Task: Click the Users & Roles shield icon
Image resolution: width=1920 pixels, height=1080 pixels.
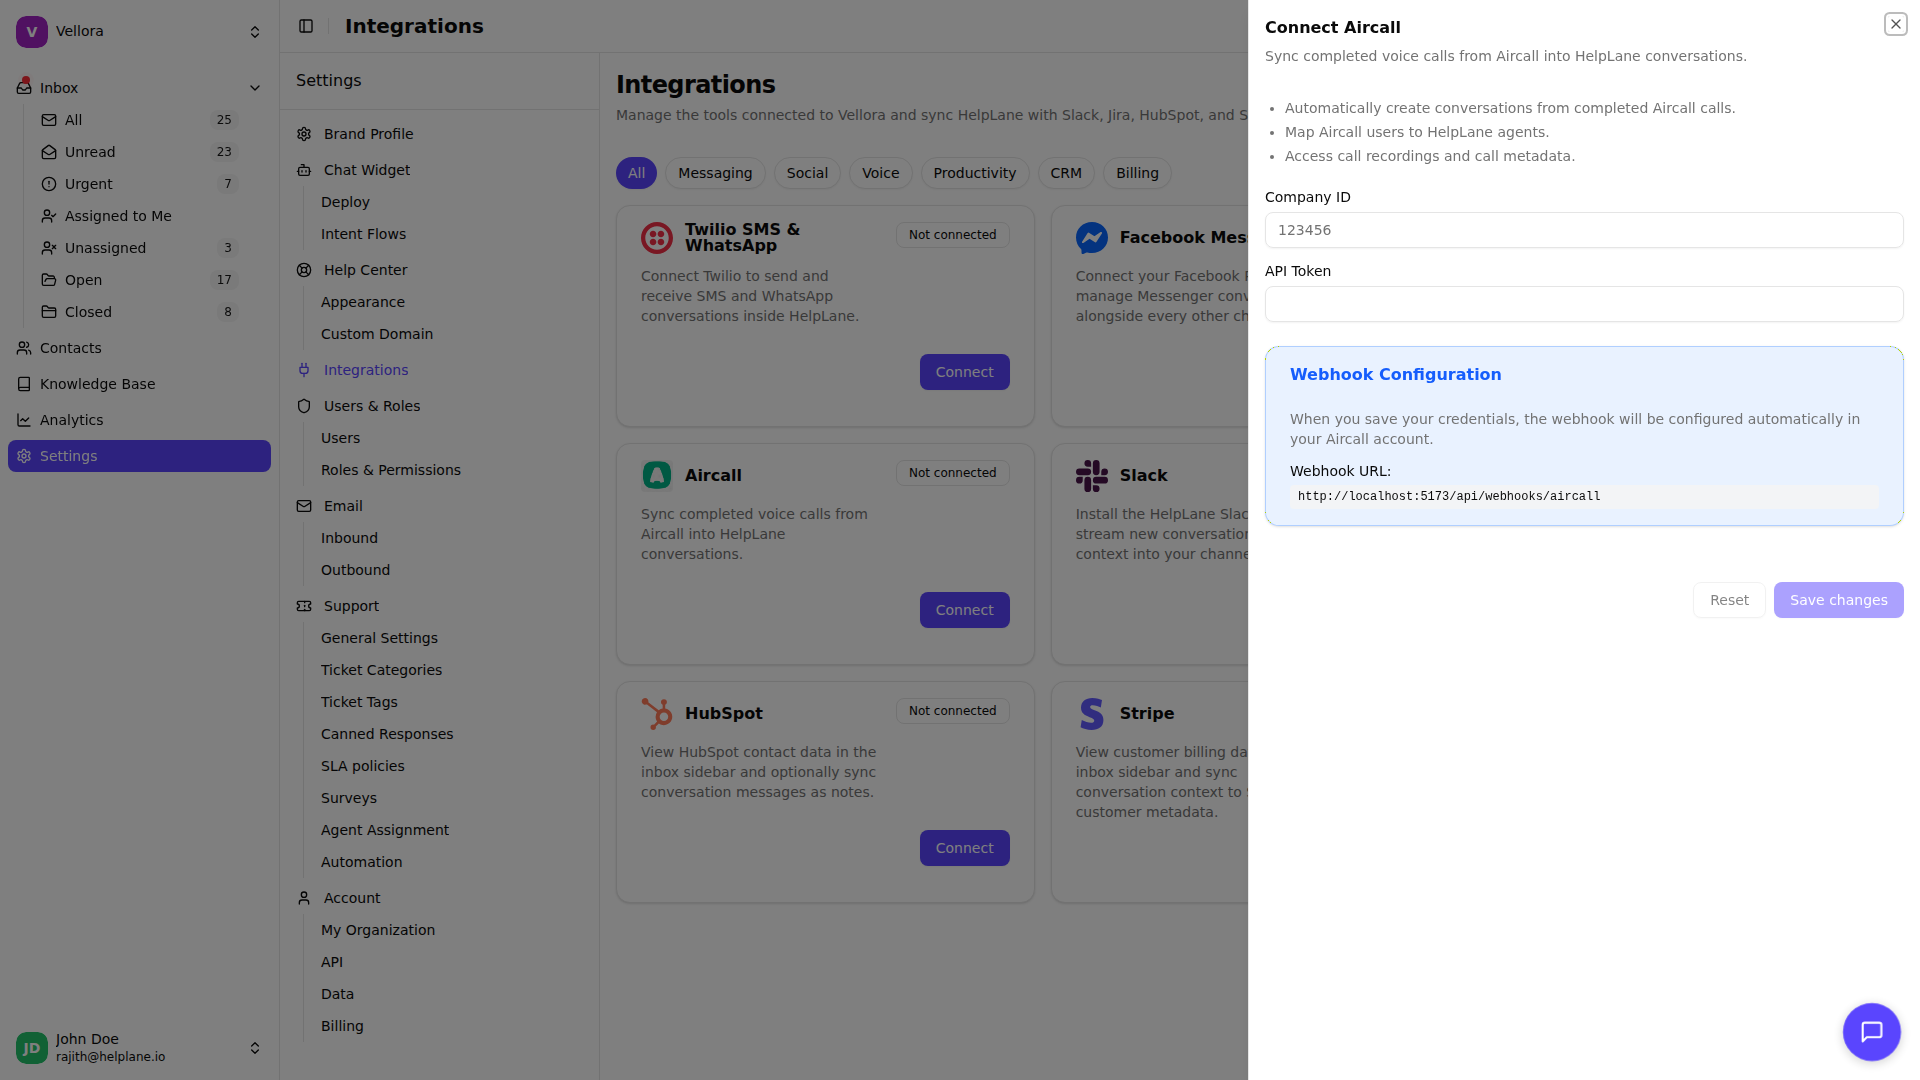Action: pos(304,406)
